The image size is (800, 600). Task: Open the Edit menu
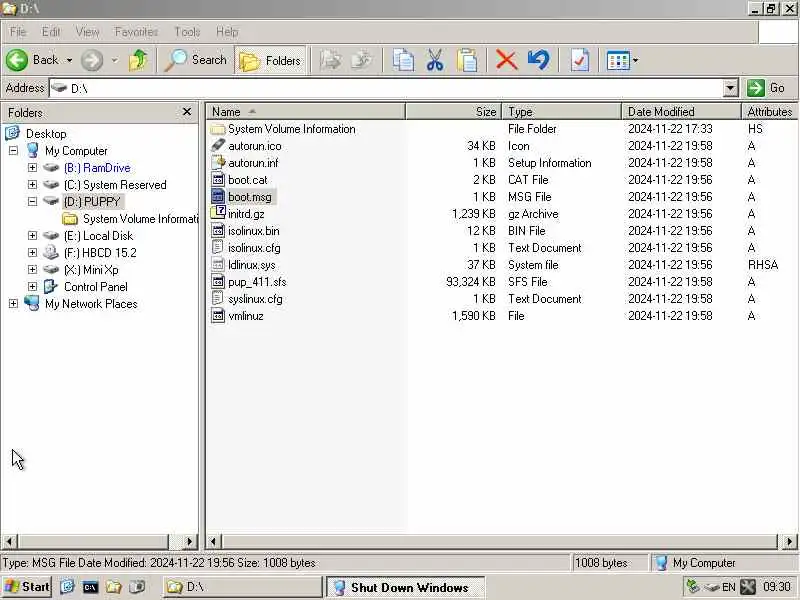51,32
